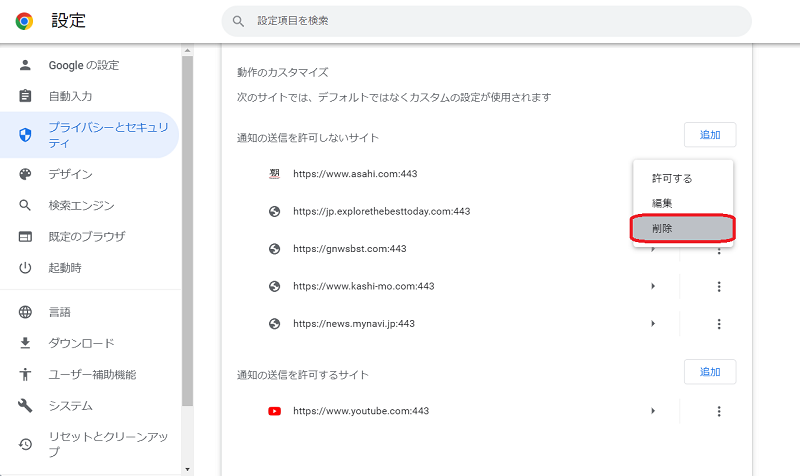Open more actions for kashi-mo.com

[x=718, y=287]
